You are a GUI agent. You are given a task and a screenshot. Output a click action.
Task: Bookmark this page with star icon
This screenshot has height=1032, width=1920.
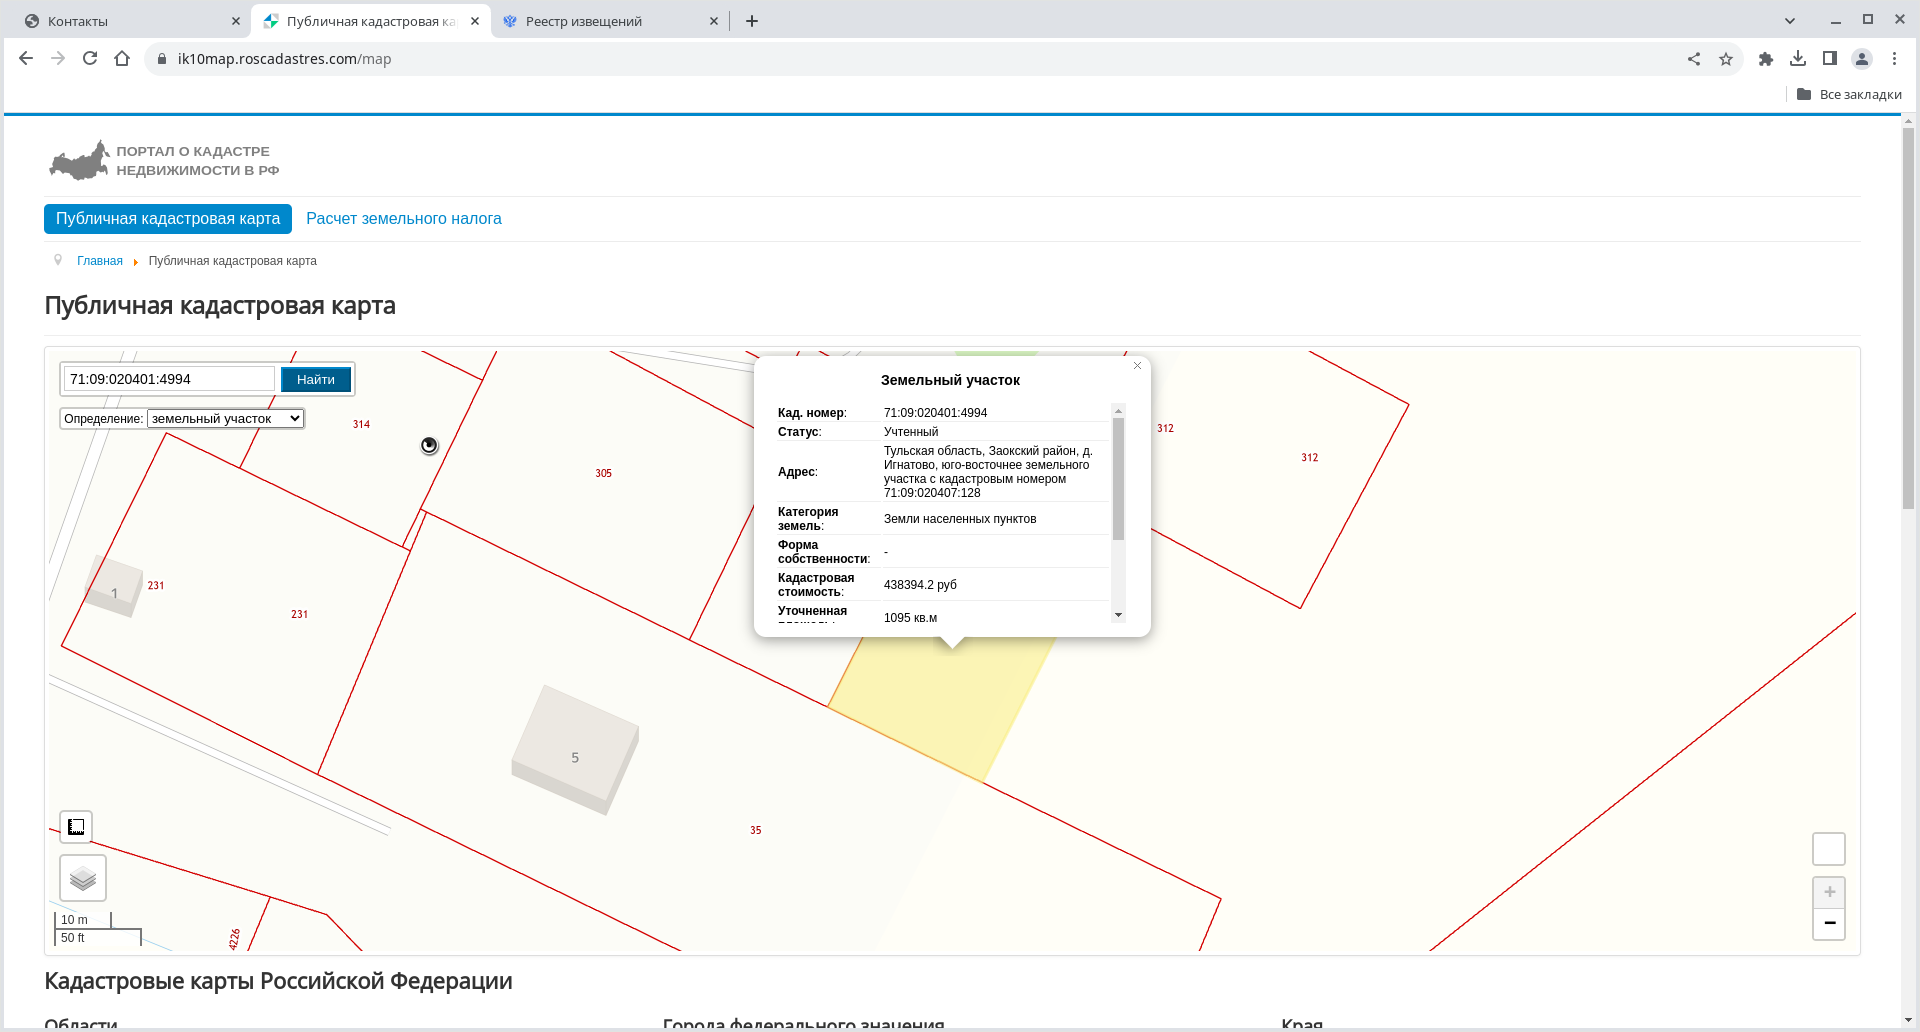coord(1726,59)
